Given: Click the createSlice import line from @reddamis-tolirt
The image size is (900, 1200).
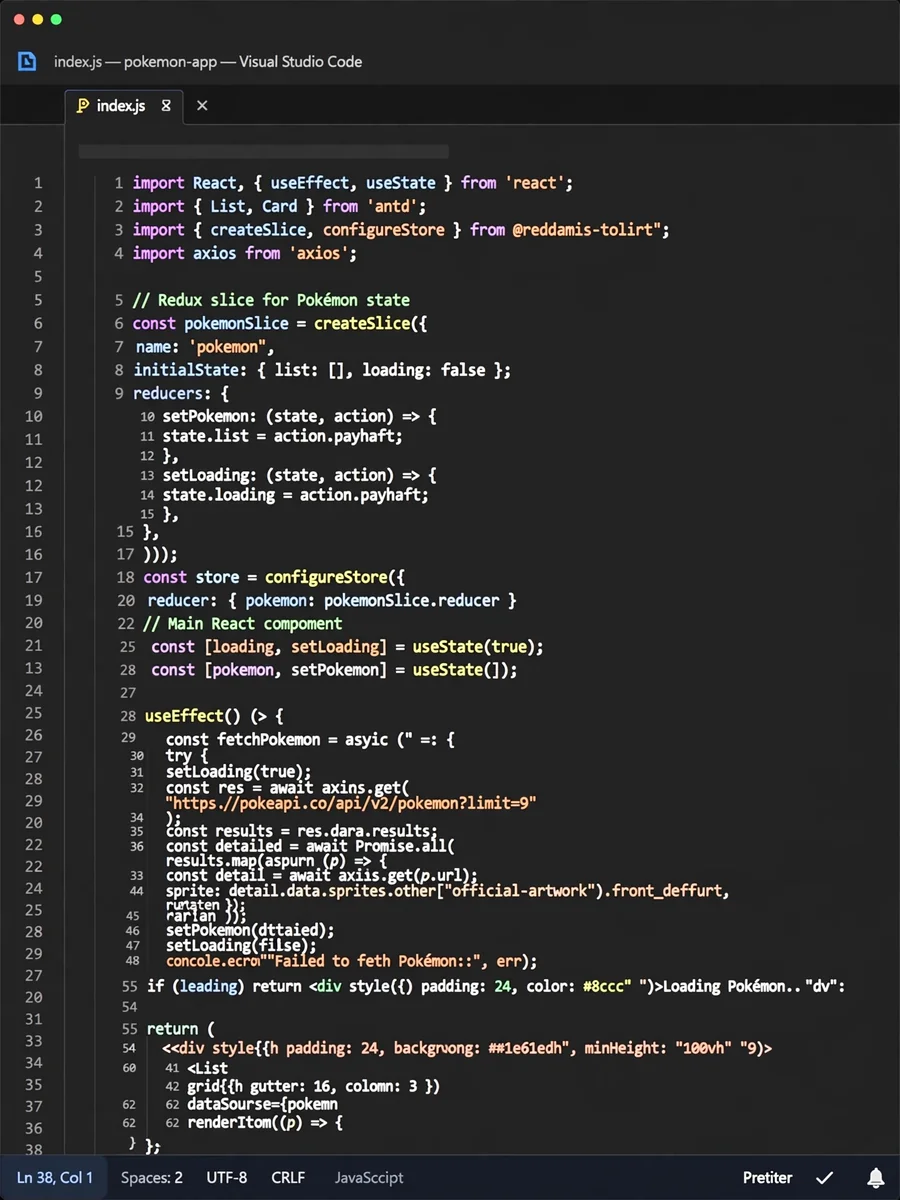Looking at the screenshot, I should tap(401, 230).
